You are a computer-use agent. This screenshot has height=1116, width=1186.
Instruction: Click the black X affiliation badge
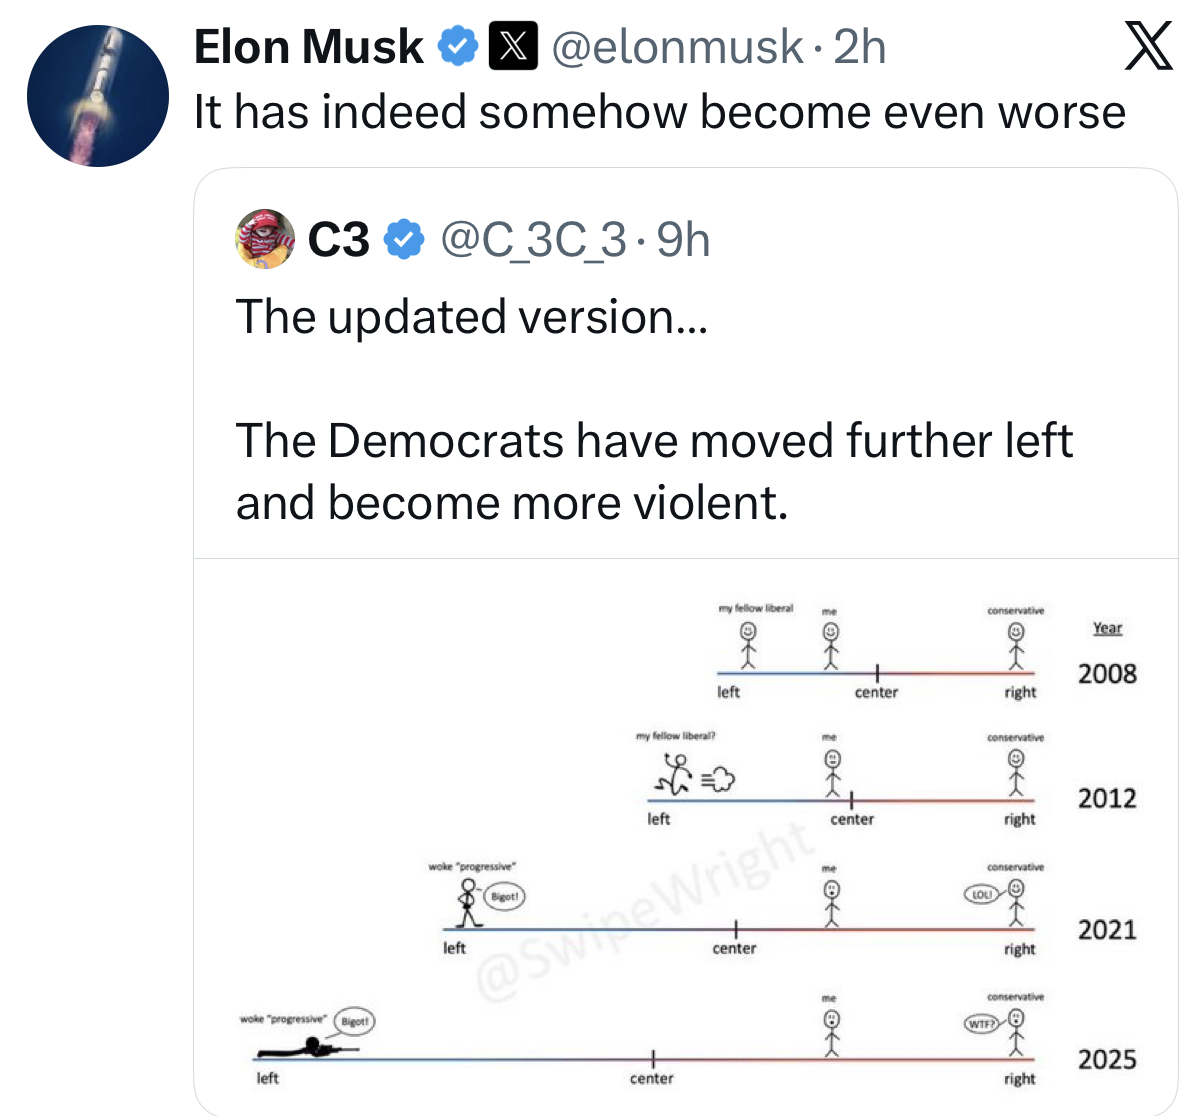pyautogui.click(x=513, y=47)
